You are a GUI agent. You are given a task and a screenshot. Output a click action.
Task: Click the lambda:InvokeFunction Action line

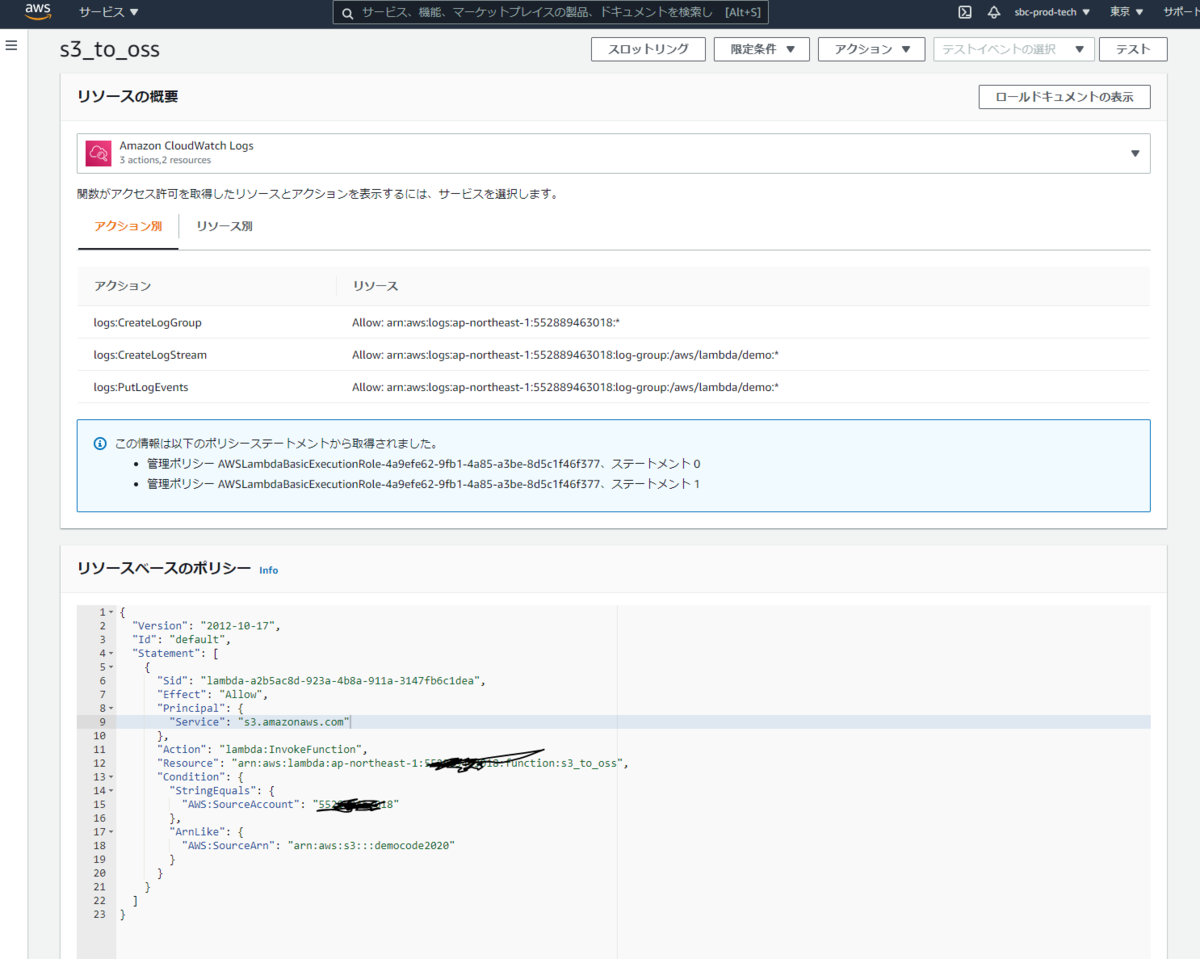[263, 749]
